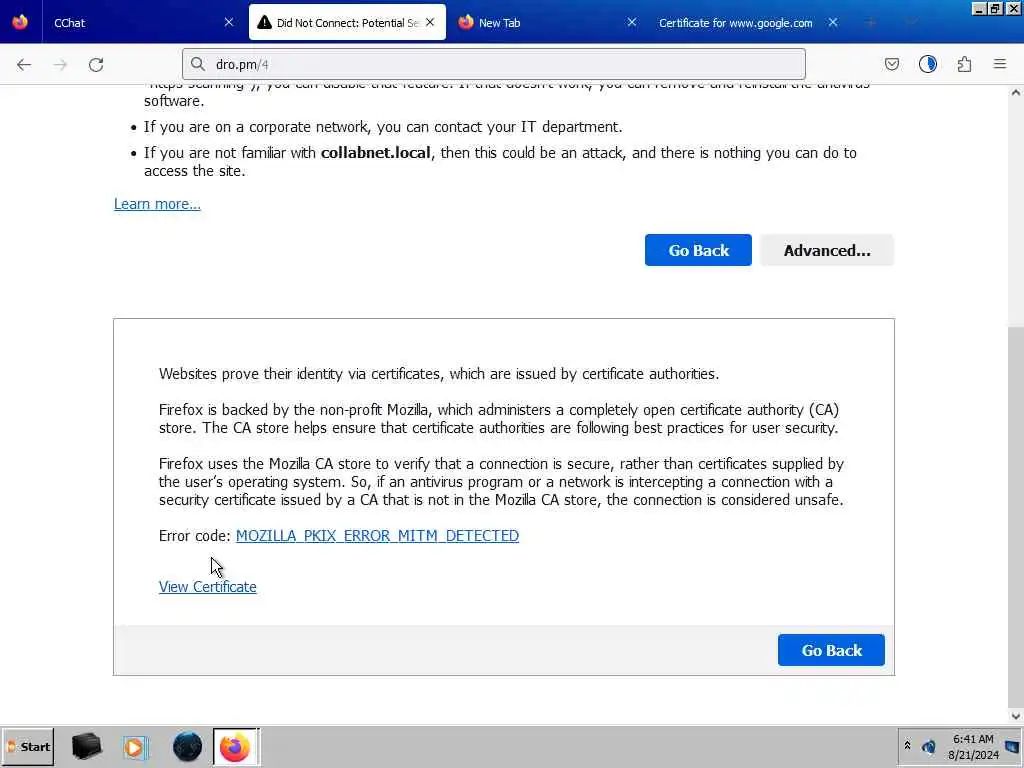
Task: Close the New Tab tab
Action: point(632,22)
